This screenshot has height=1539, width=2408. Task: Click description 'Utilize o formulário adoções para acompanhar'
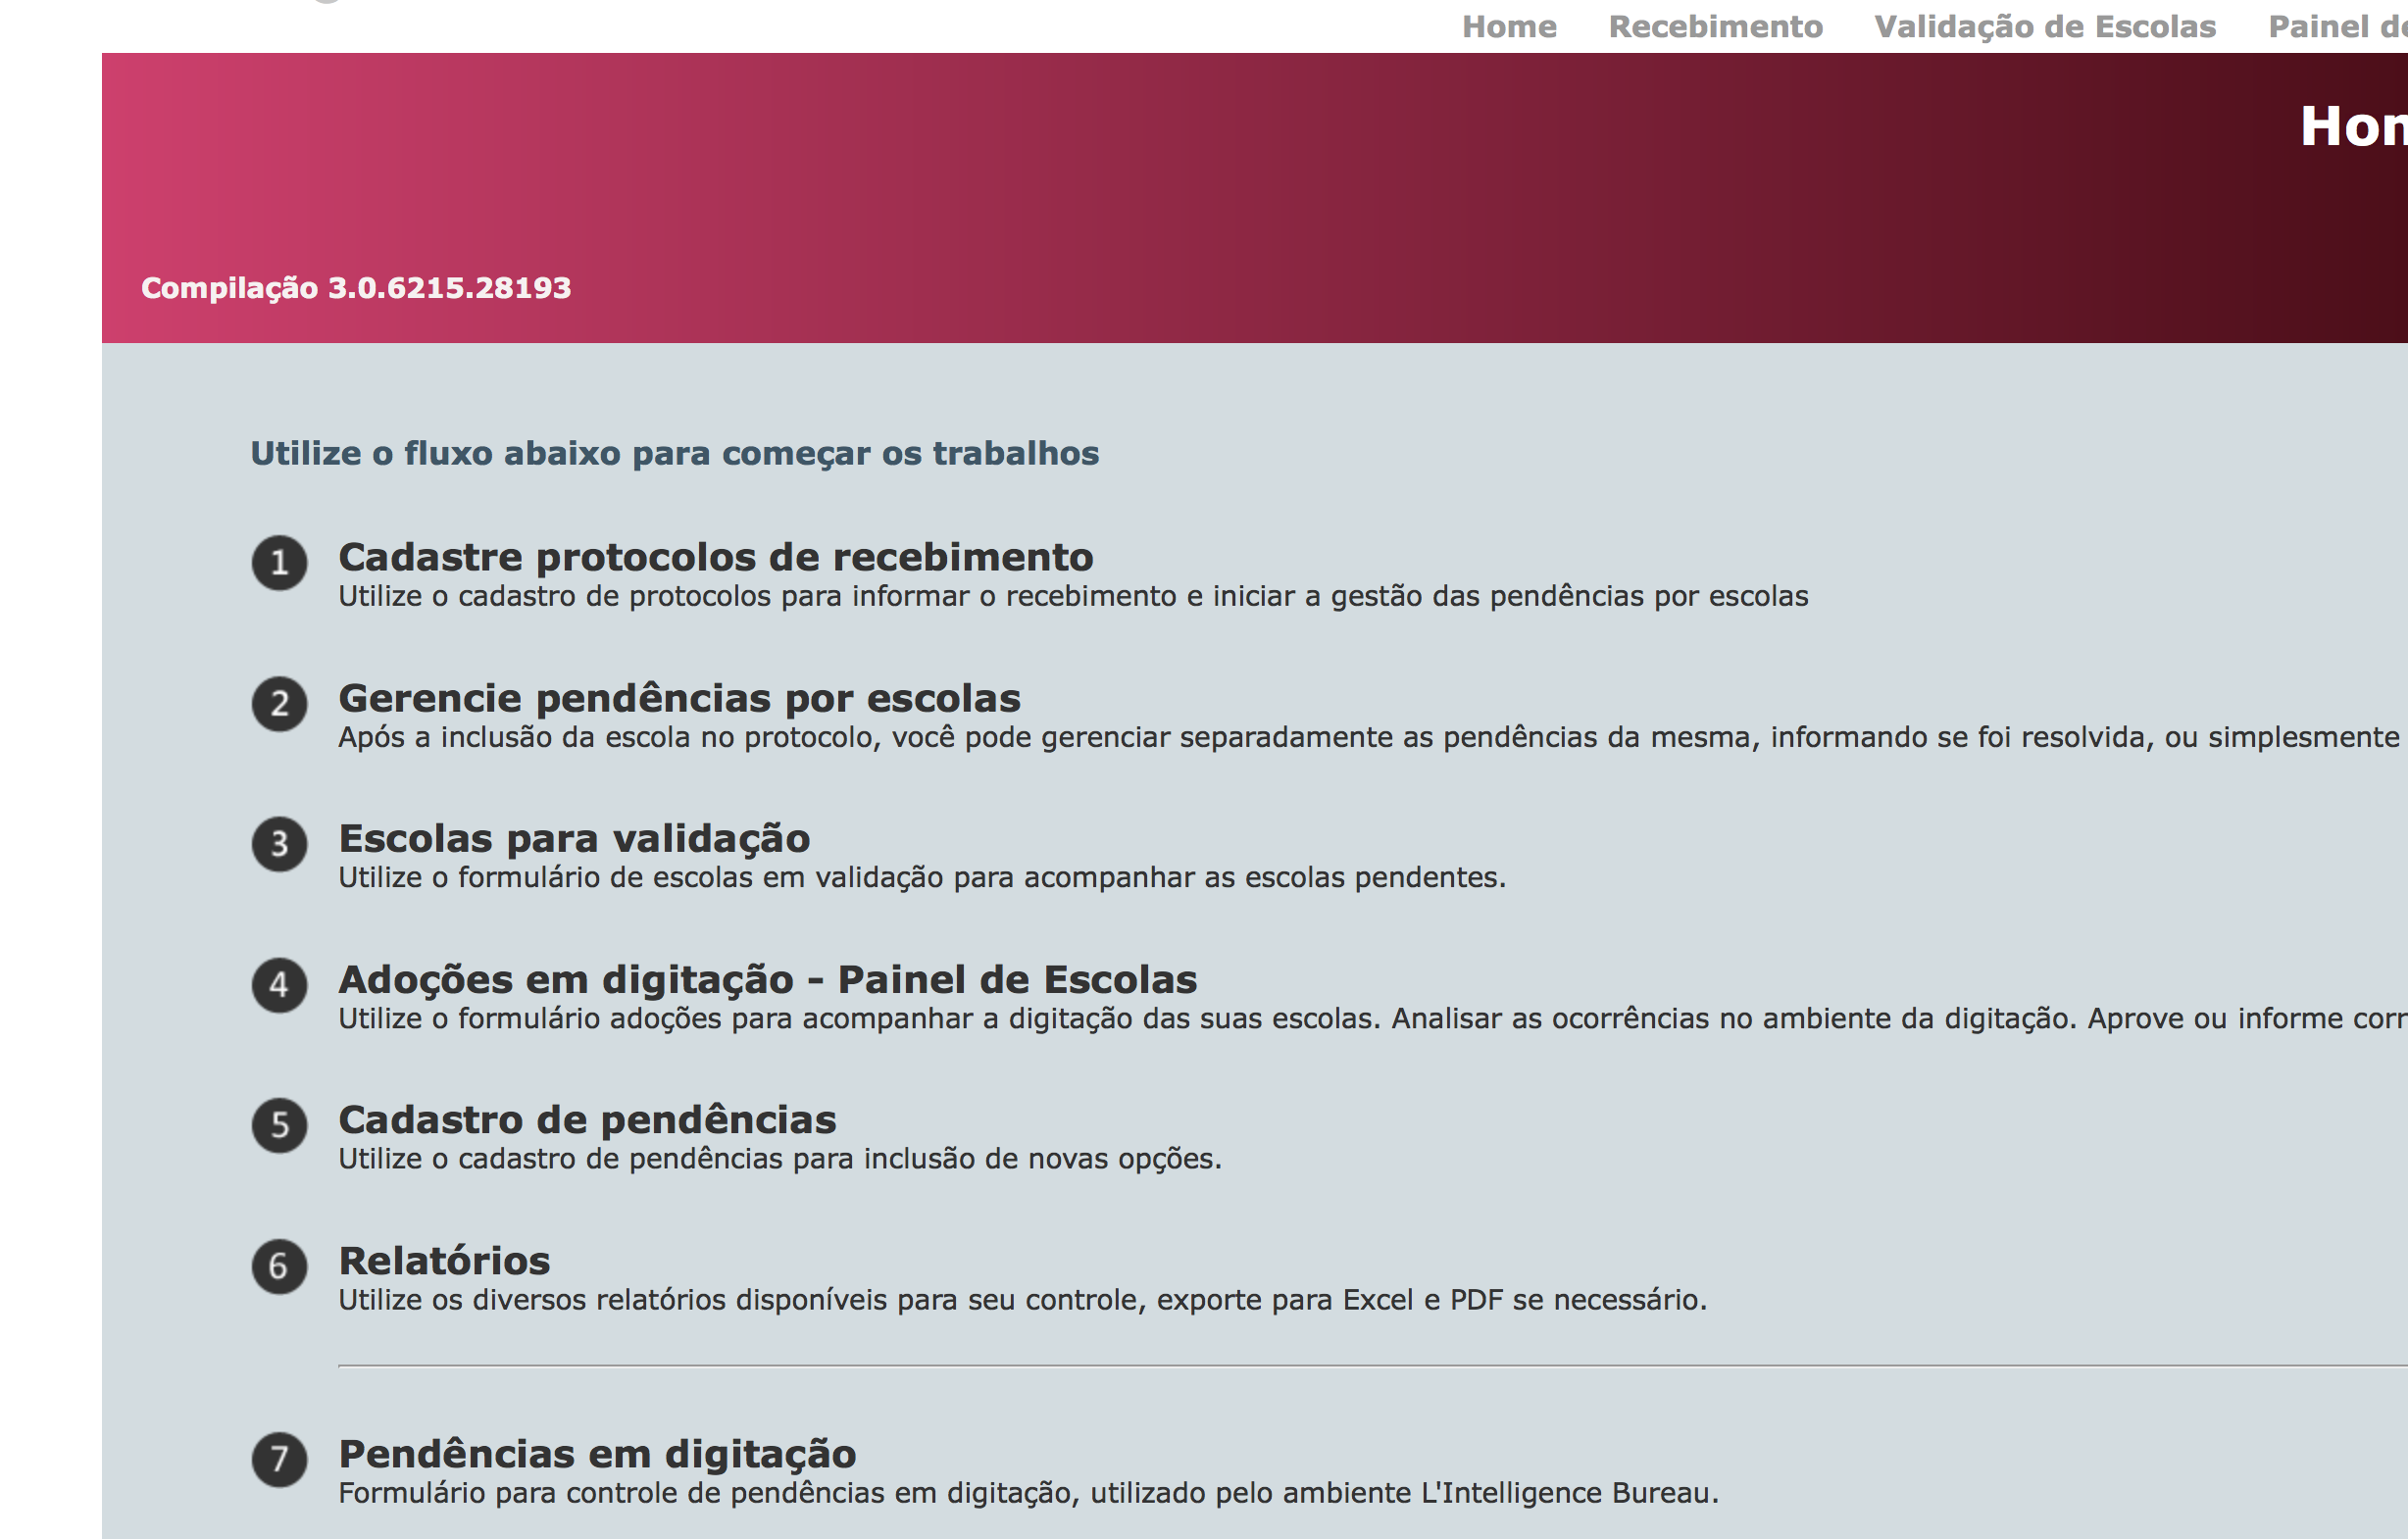tap(1372, 1018)
